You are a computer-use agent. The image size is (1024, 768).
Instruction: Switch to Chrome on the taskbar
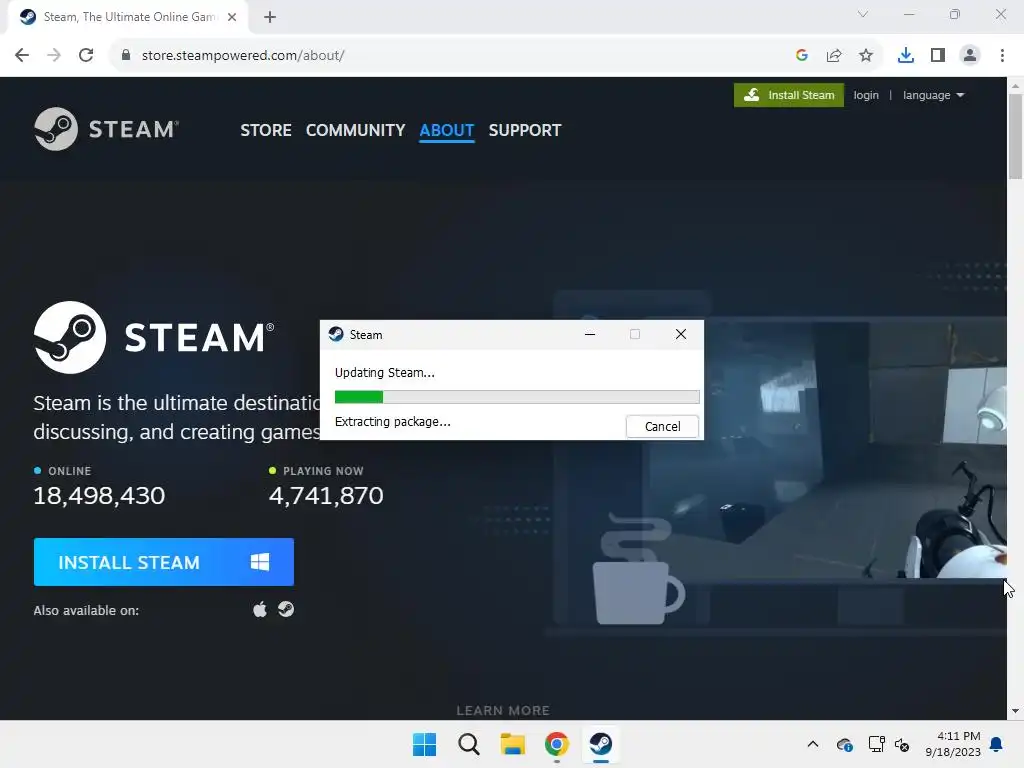coord(556,744)
